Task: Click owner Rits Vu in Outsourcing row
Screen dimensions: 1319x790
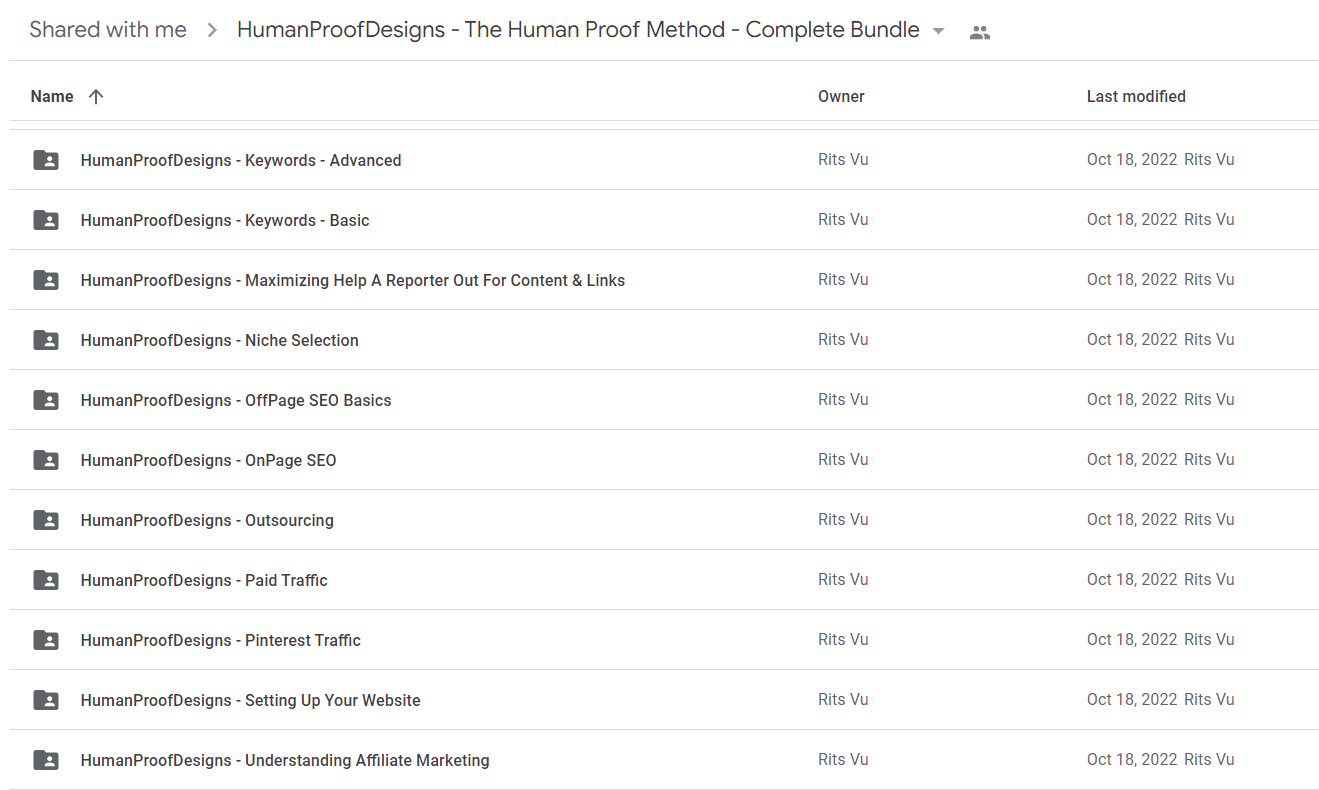Action: 843,520
